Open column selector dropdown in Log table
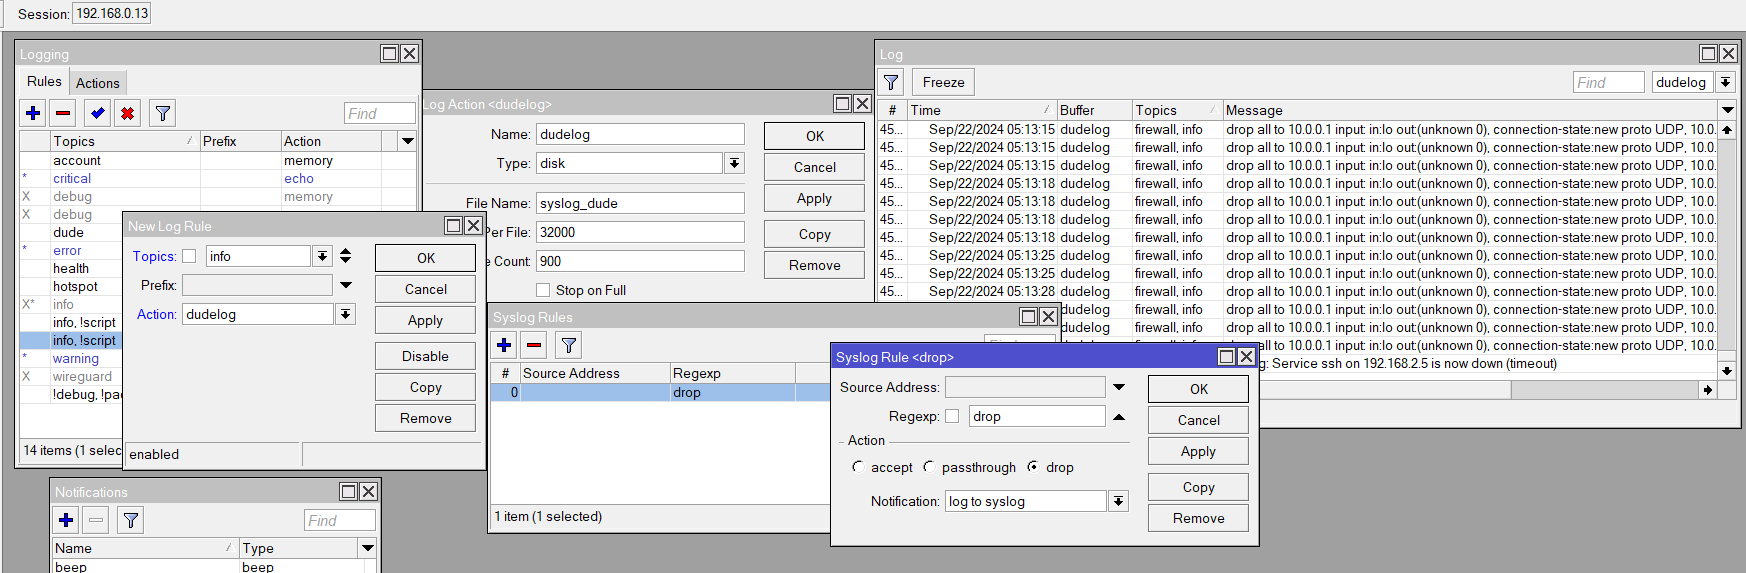Screen dimensions: 1746x573 [x=1727, y=110]
